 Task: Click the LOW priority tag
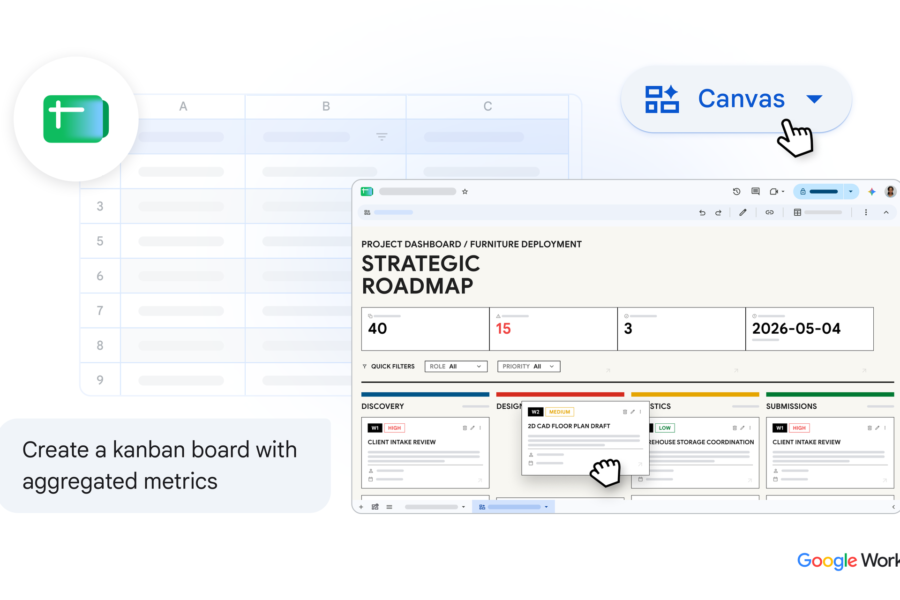click(x=665, y=428)
